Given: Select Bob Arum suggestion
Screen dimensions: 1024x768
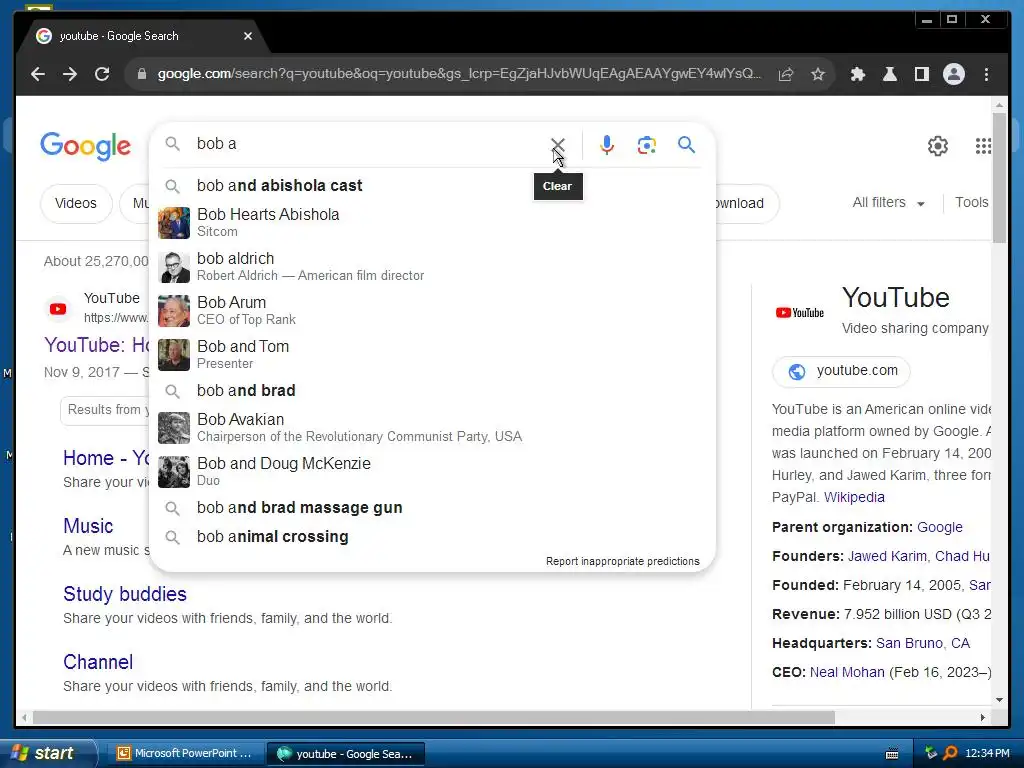Looking at the screenshot, I should click(432, 310).
